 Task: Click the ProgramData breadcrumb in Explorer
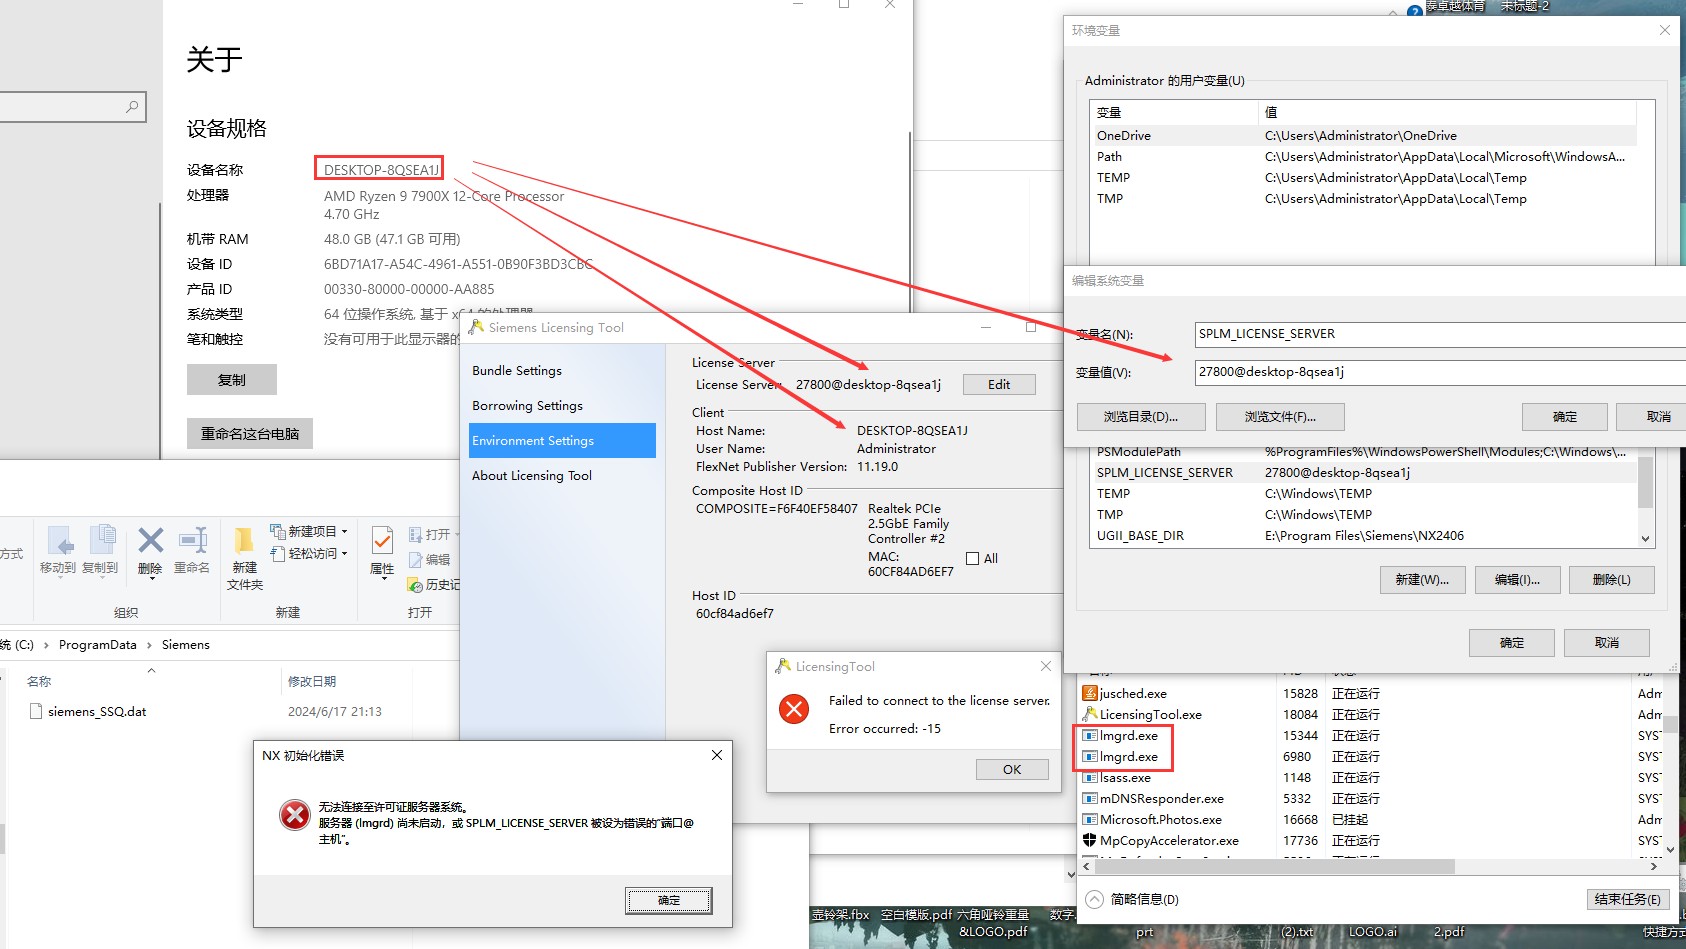click(98, 645)
